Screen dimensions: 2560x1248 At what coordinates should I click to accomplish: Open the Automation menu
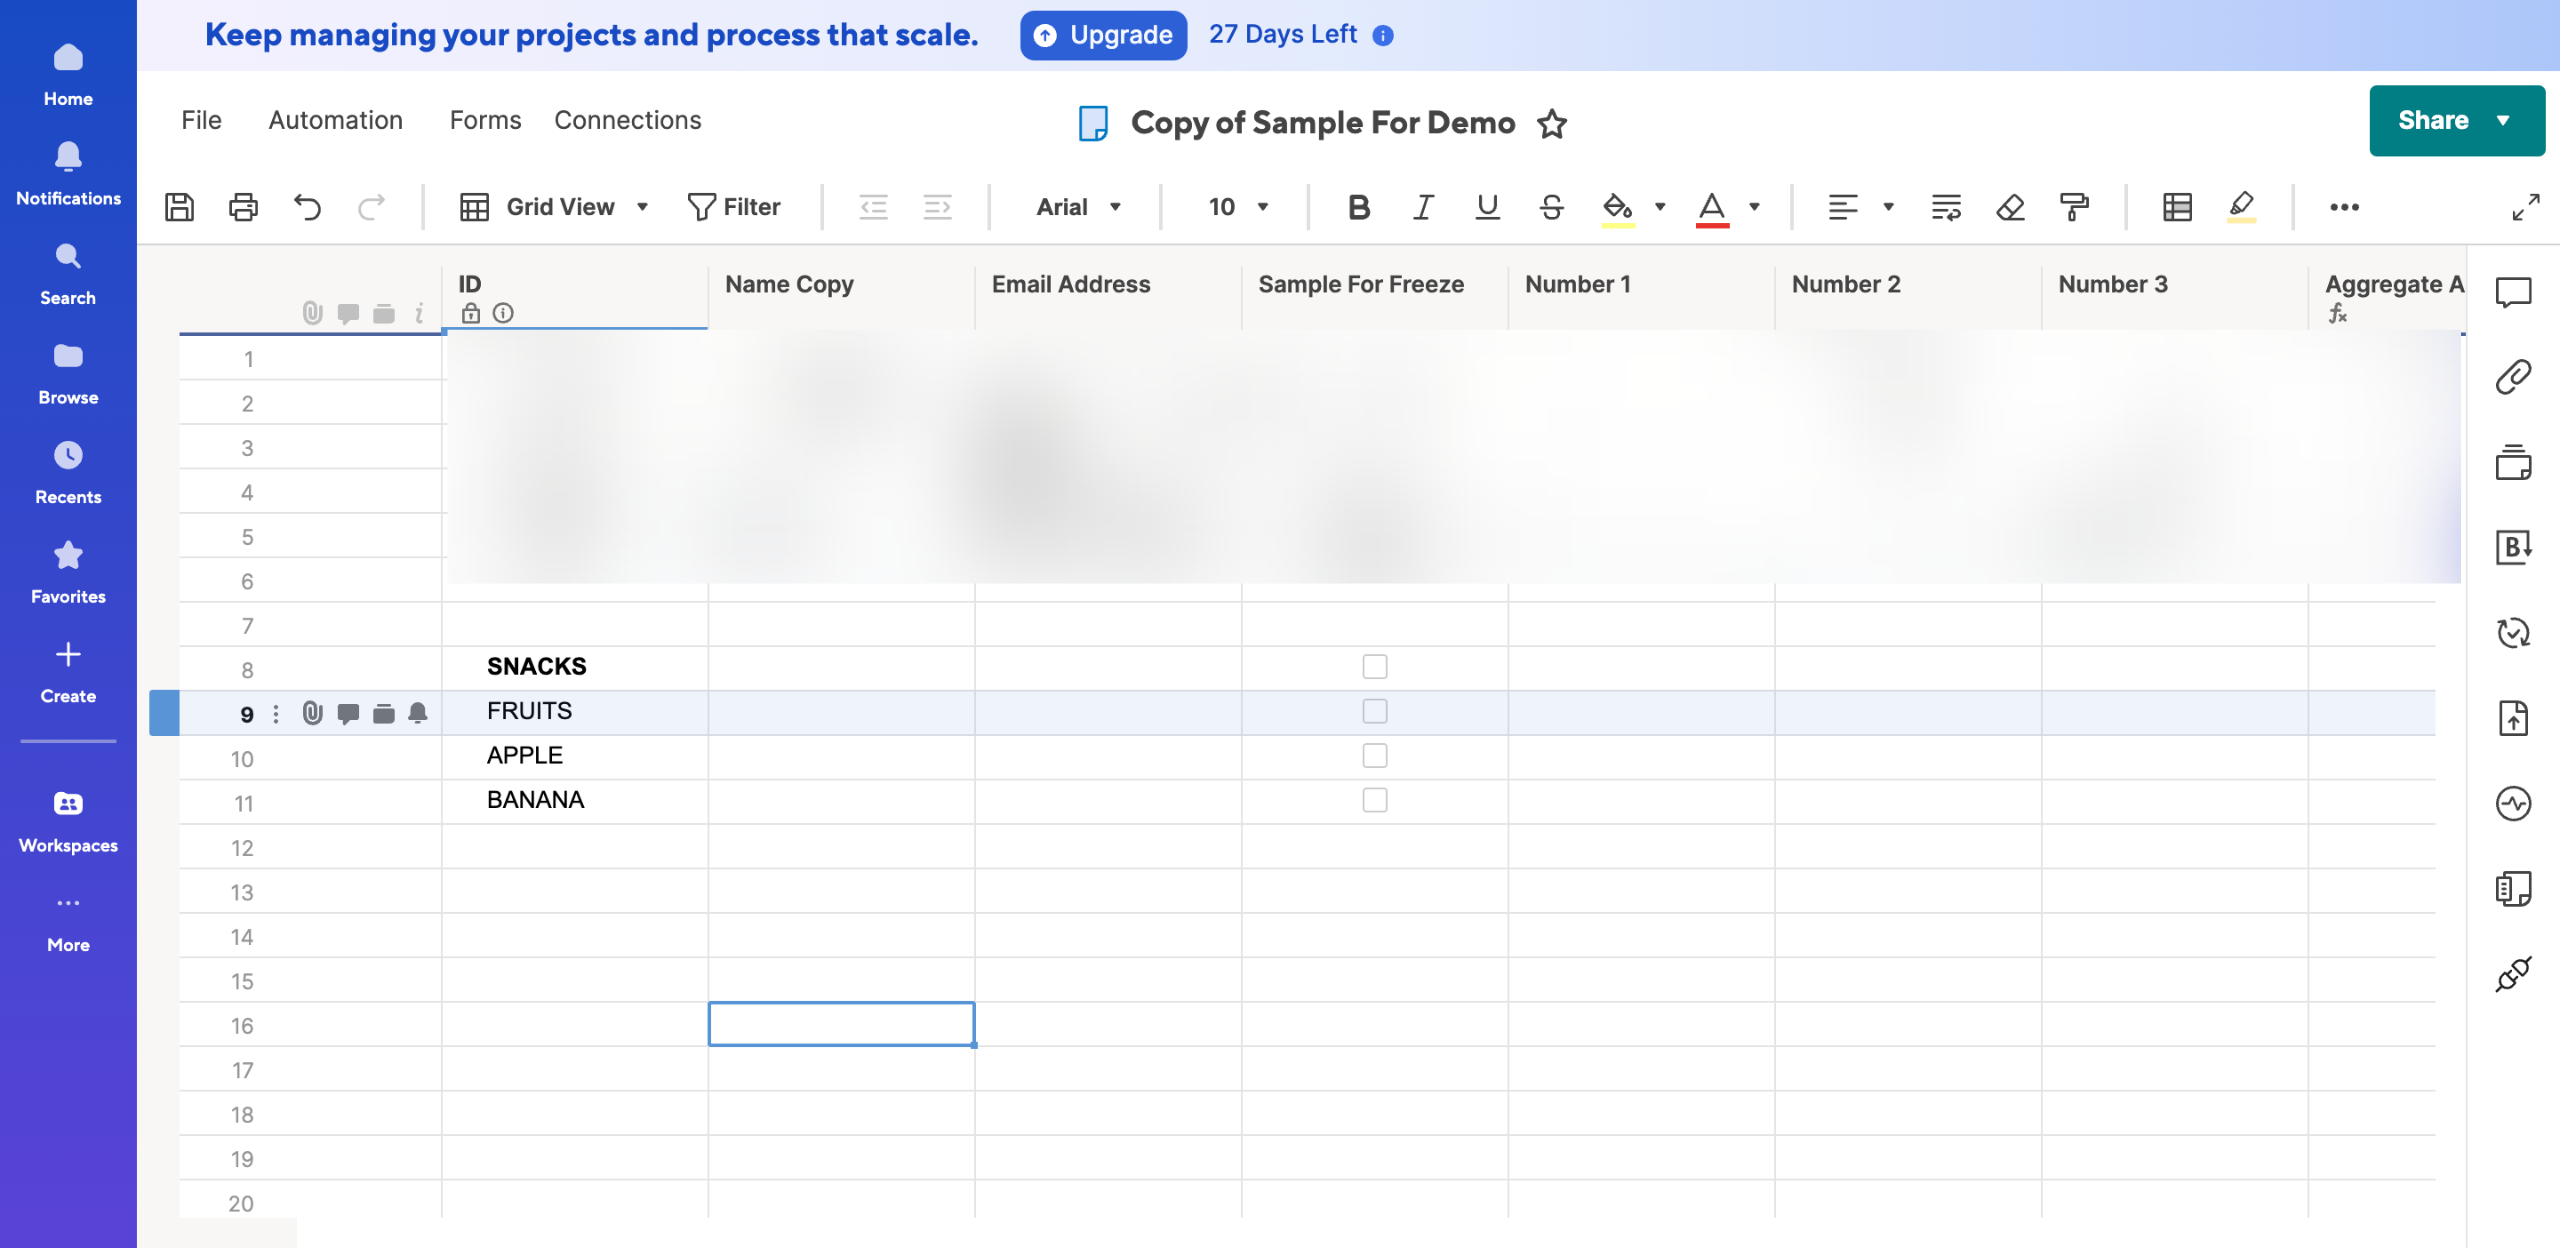click(335, 120)
